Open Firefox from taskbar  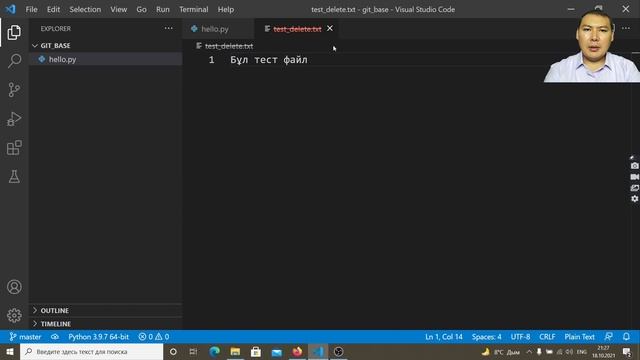point(297,351)
